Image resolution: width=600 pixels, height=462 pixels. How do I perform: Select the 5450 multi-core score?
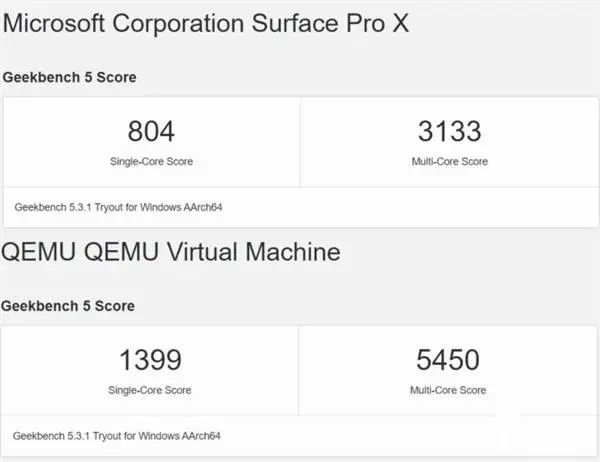click(447, 360)
